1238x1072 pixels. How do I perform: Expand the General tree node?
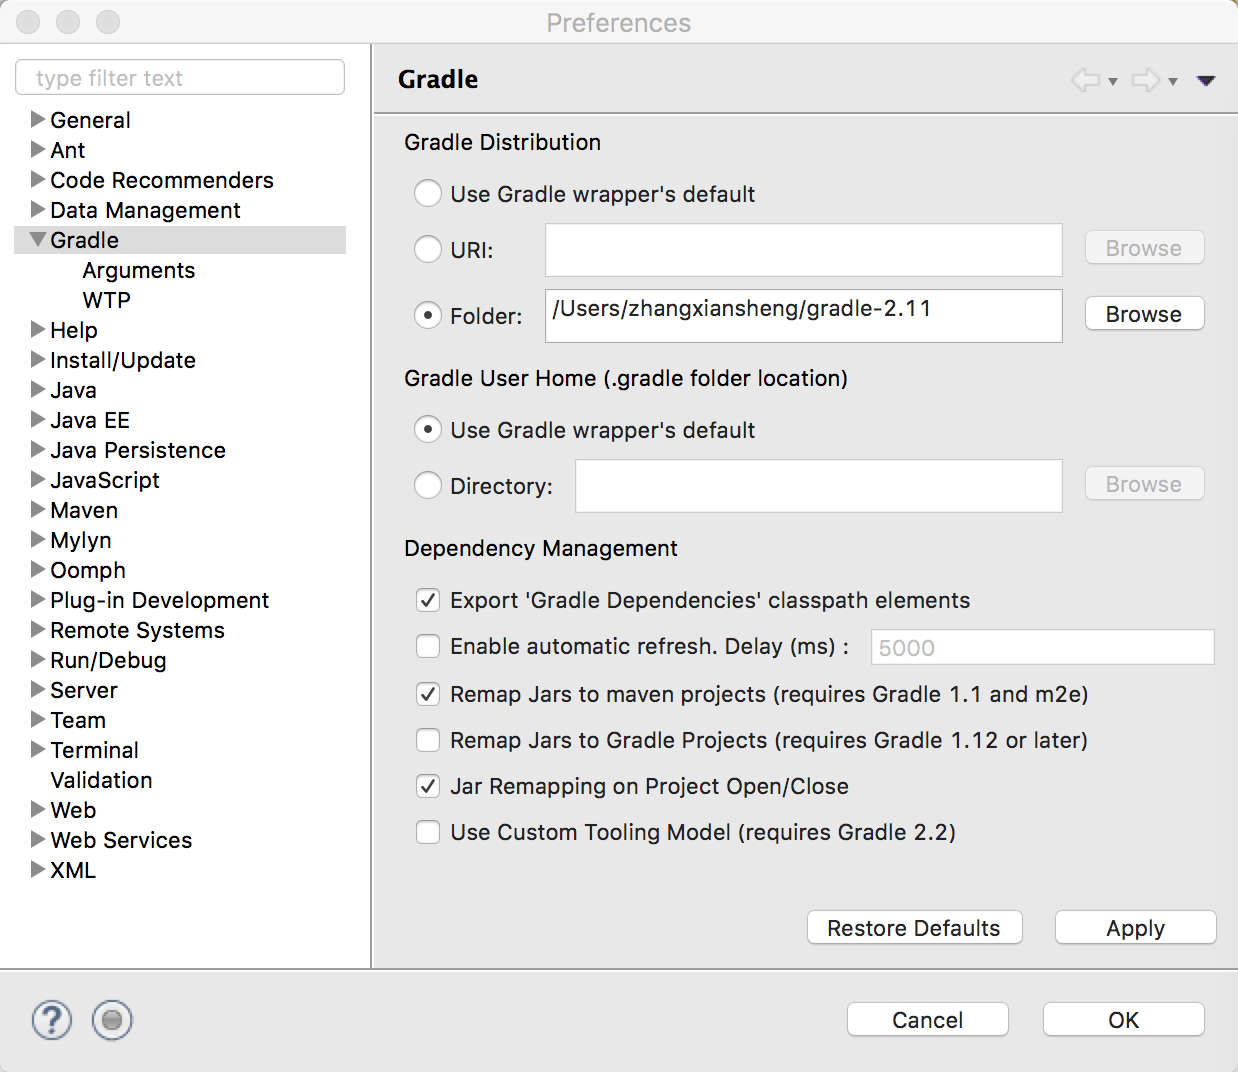pyautogui.click(x=38, y=119)
